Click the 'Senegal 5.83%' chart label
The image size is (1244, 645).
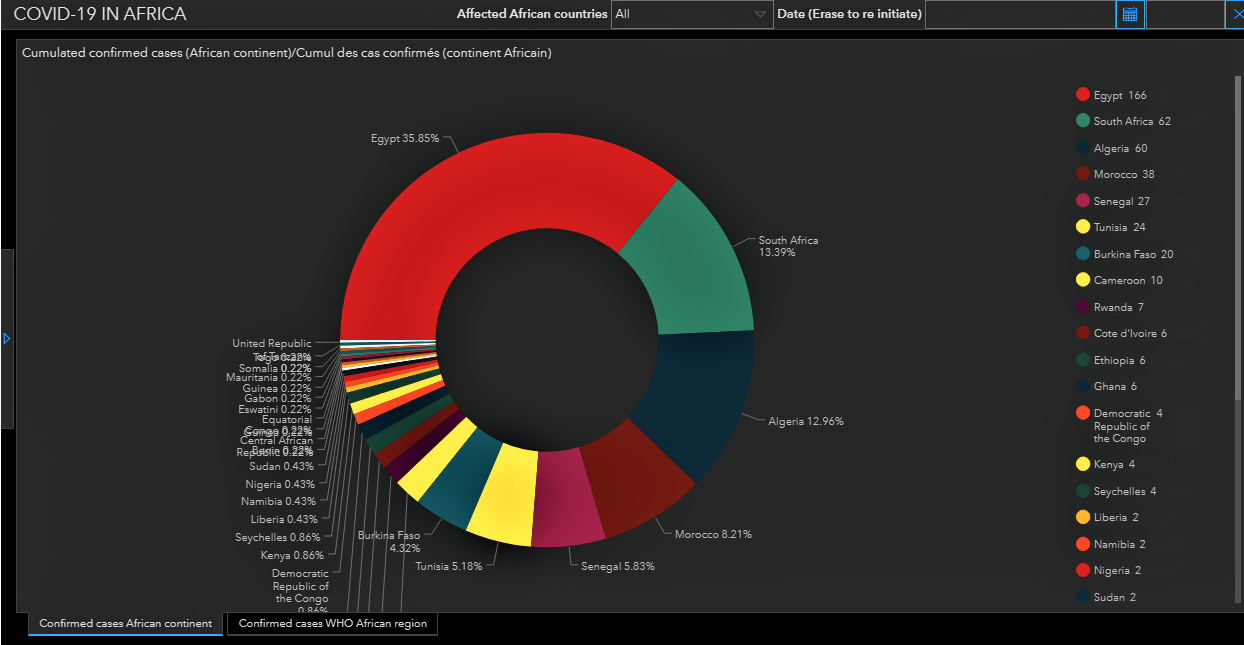[x=618, y=566]
